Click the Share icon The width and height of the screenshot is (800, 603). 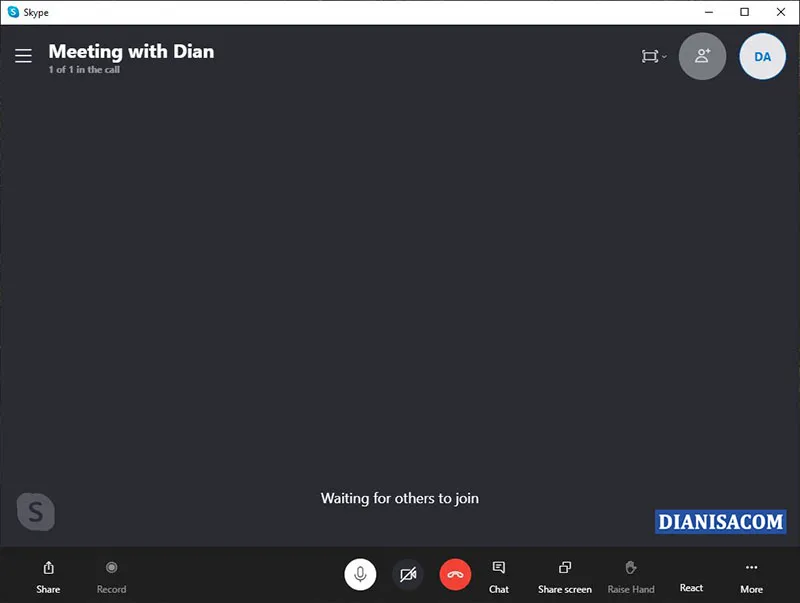click(48, 575)
